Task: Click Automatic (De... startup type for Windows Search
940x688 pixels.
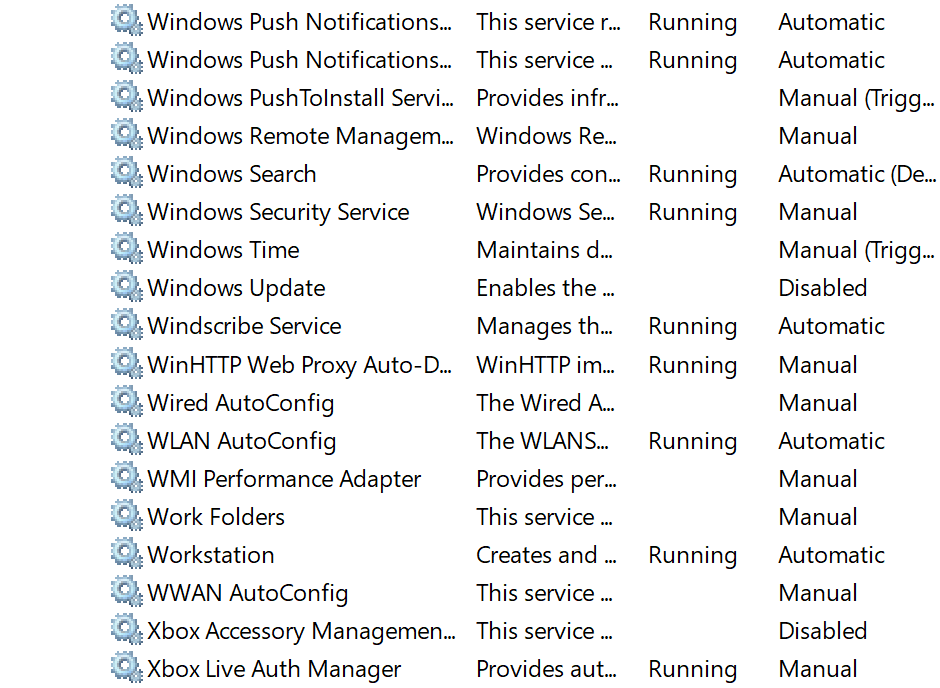Action: (x=857, y=174)
